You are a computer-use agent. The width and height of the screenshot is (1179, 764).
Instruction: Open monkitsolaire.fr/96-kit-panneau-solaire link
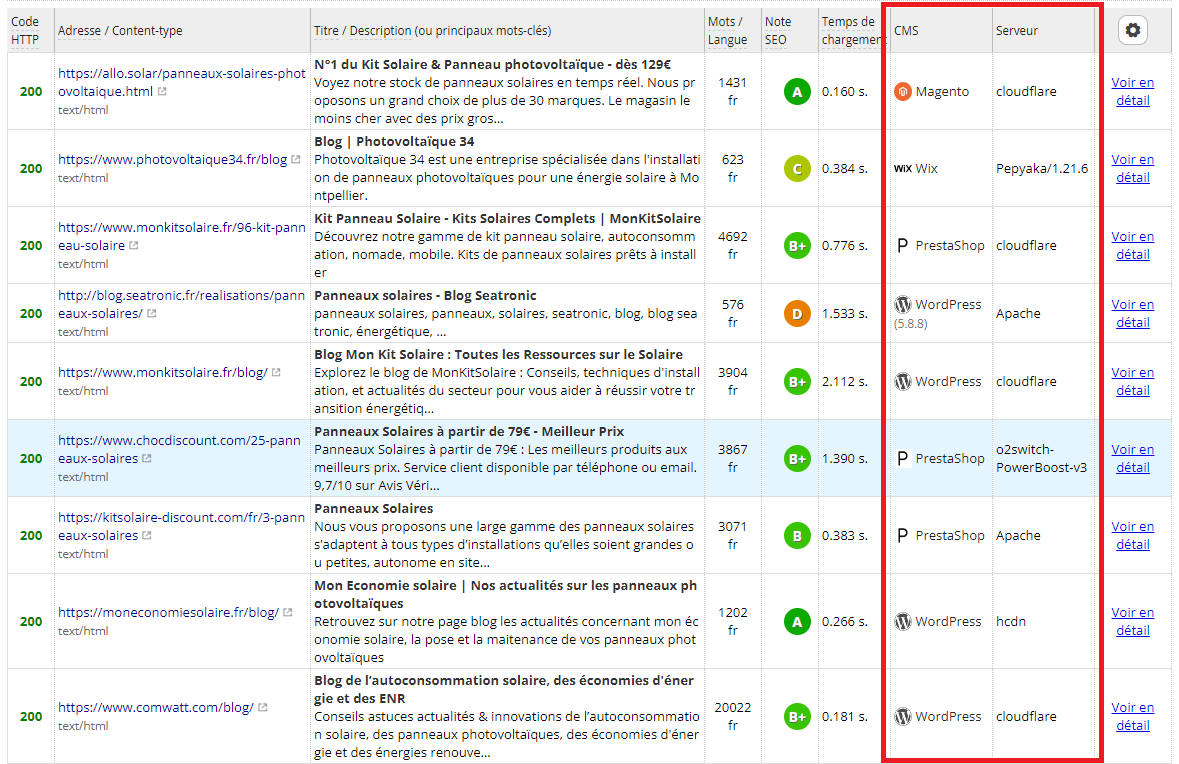181,236
